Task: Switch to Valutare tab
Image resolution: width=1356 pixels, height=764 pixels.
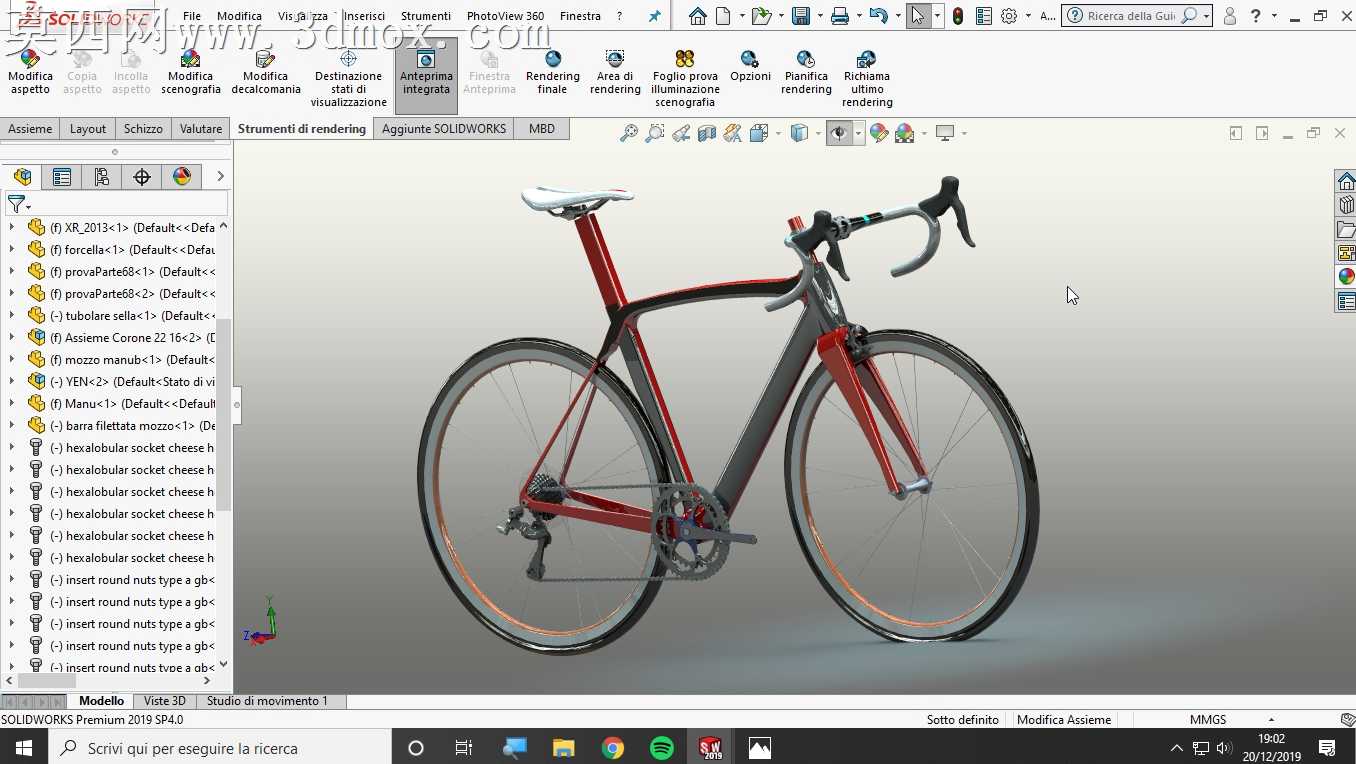Action: tap(201, 129)
